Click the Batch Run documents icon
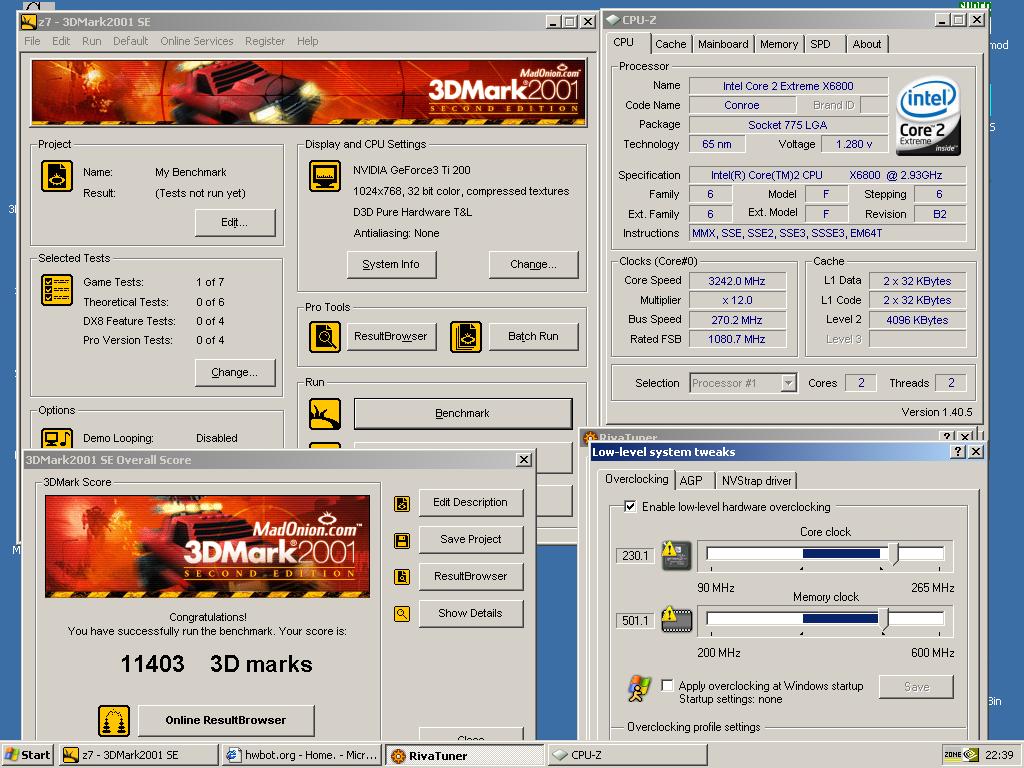This screenshot has height=768, width=1024. pos(466,337)
